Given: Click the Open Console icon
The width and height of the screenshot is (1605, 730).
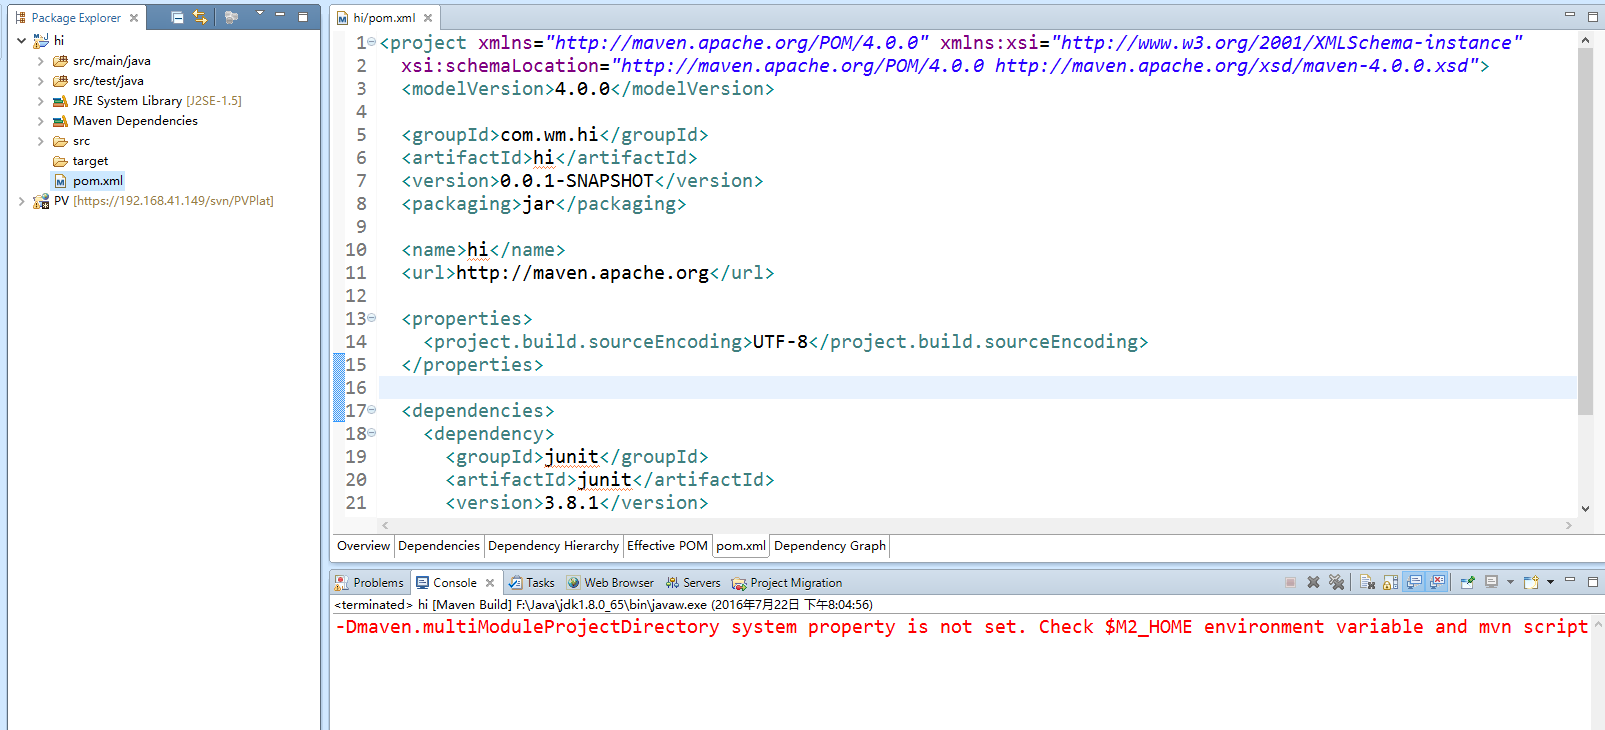Looking at the screenshot, I should (x=1530, y=582).
